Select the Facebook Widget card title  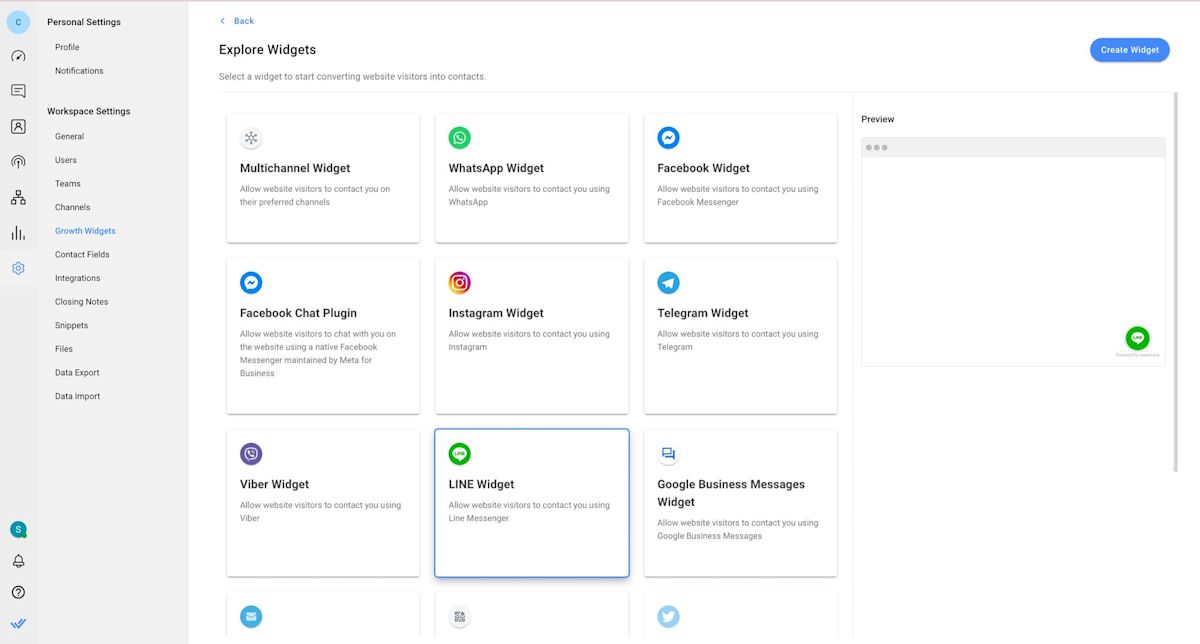point(703,168)
